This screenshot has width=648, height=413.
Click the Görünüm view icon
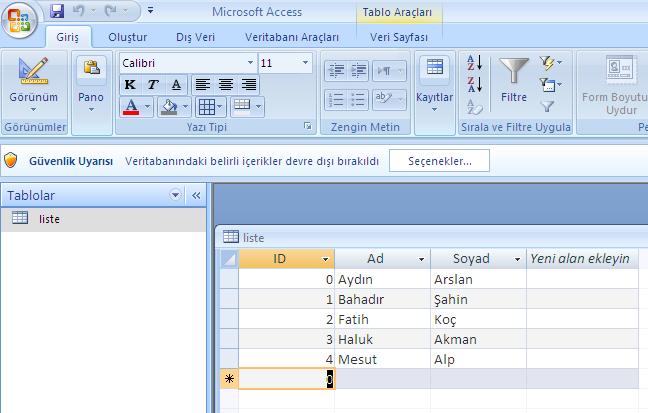pos(33,71)
